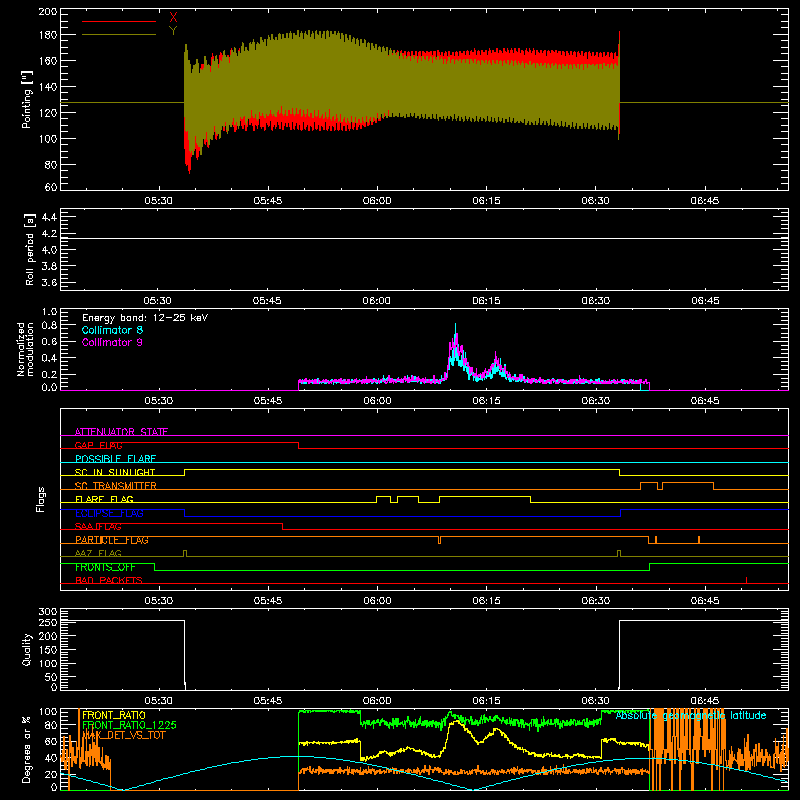Select the orange MAX_DET_VS_TOT legend entry
Viewport: 800px width, 800px height.
(123, 735)
